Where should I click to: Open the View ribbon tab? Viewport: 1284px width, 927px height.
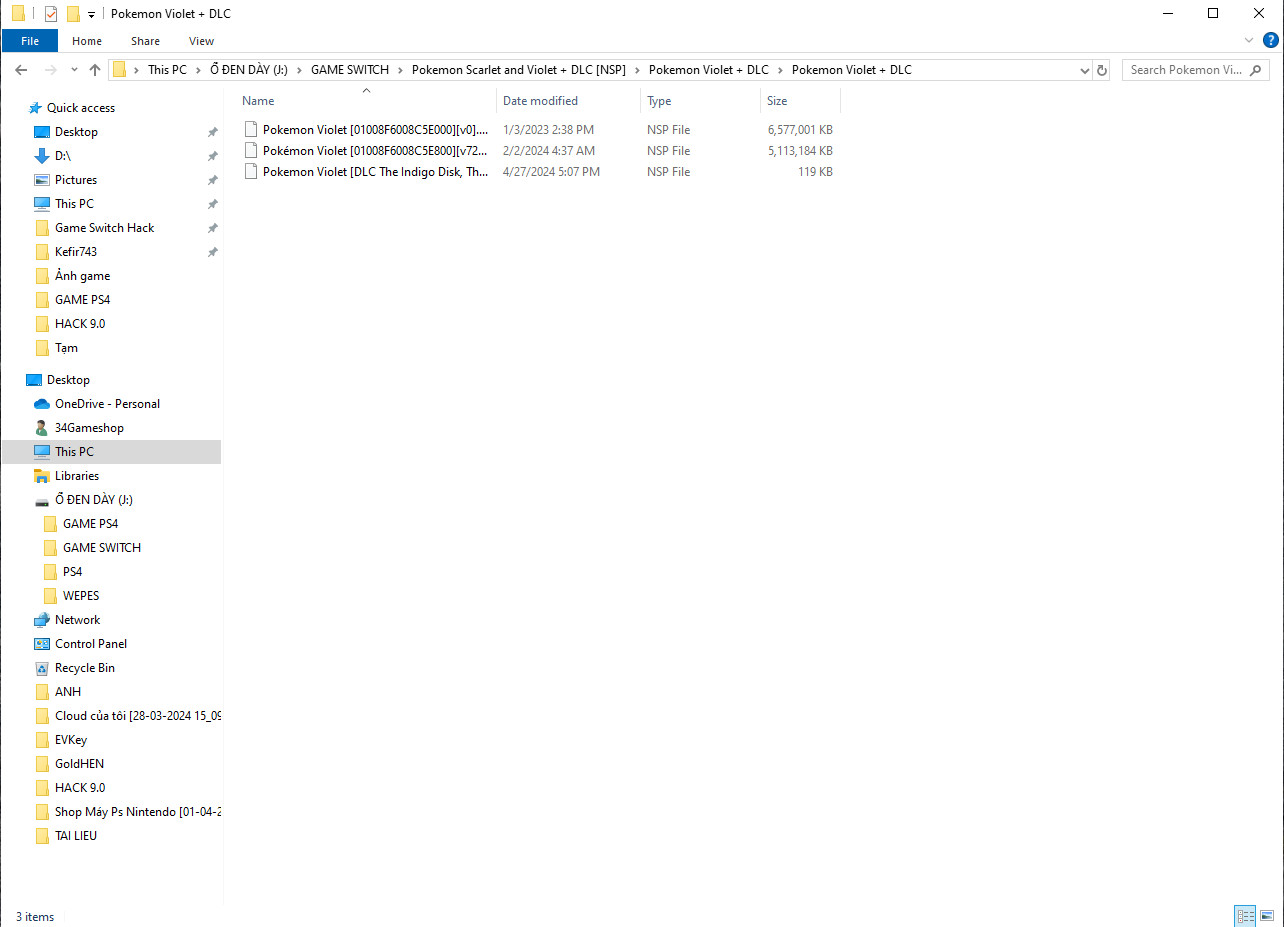point(201,41)
